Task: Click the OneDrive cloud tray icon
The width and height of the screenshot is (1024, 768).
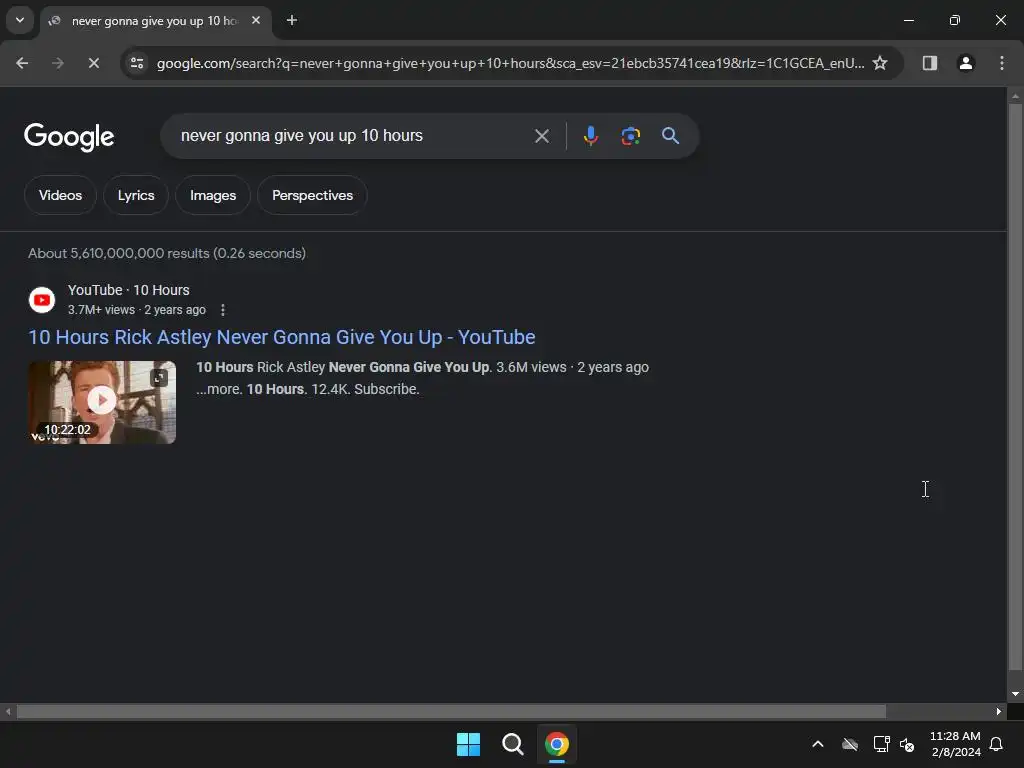Action: tap(849, 744)
